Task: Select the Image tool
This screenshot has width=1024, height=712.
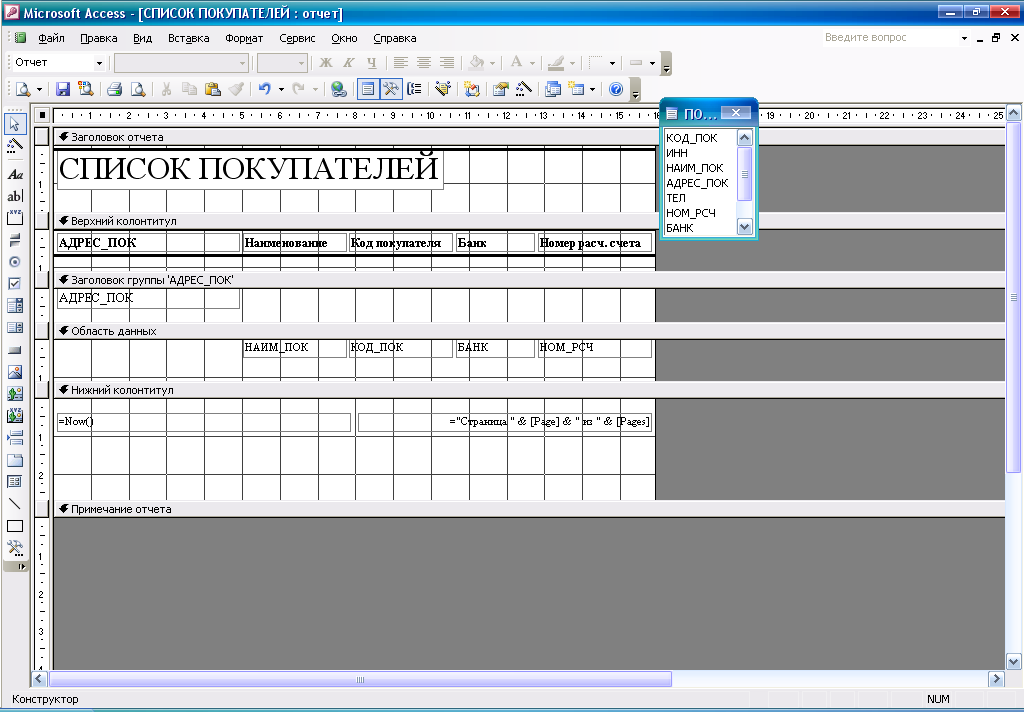Action: [x=14, y=372]
